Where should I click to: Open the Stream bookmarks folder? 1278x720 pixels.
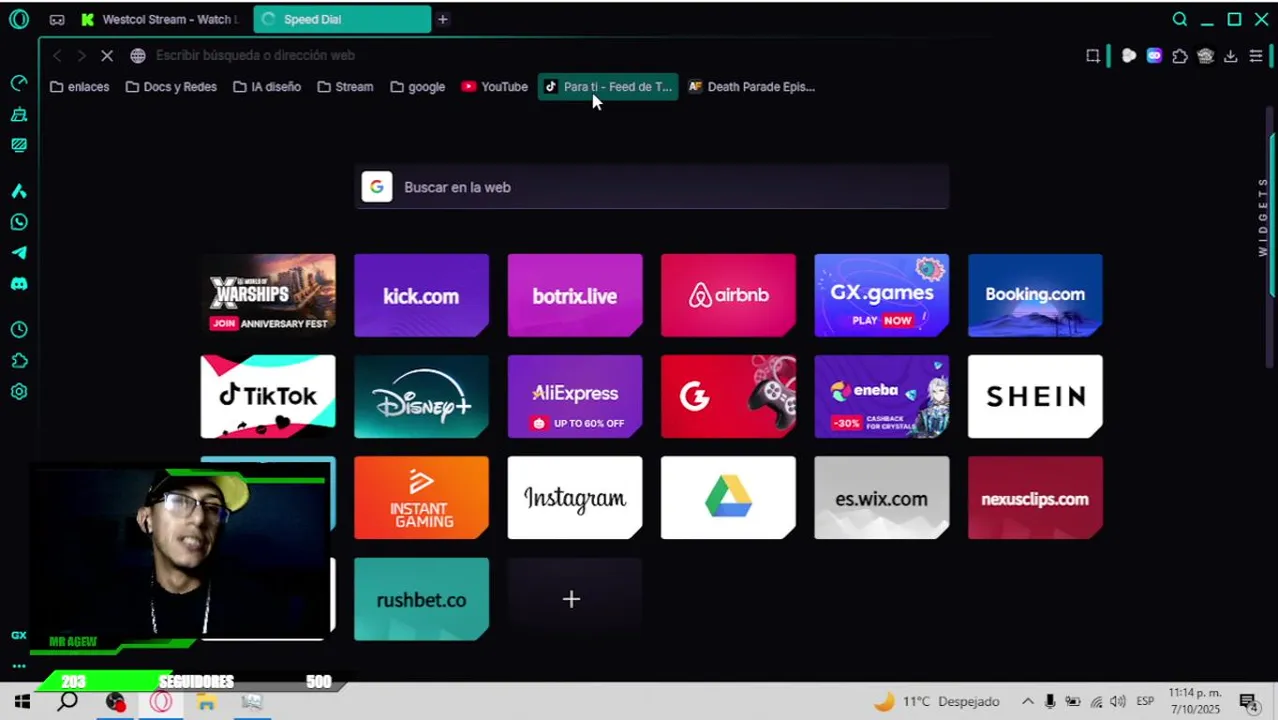point(346,87)
